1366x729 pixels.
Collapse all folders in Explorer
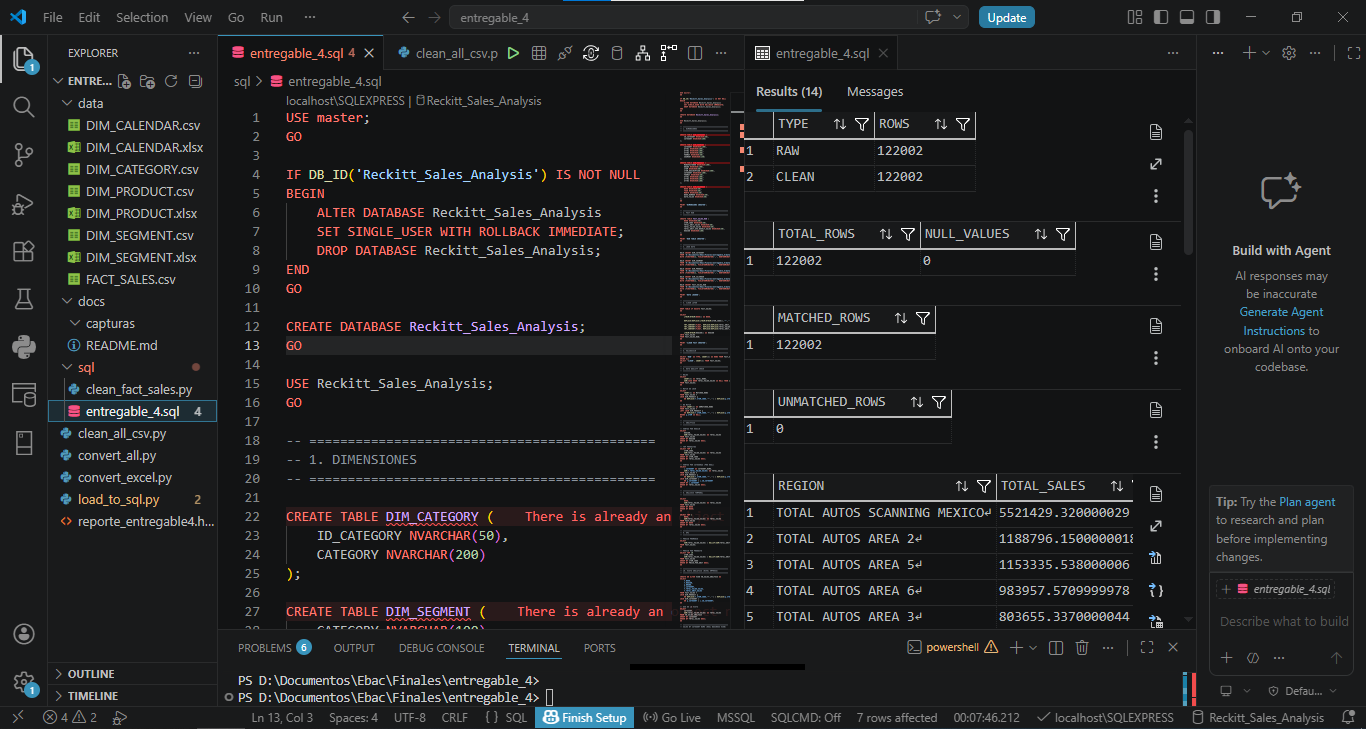(195, 81)
